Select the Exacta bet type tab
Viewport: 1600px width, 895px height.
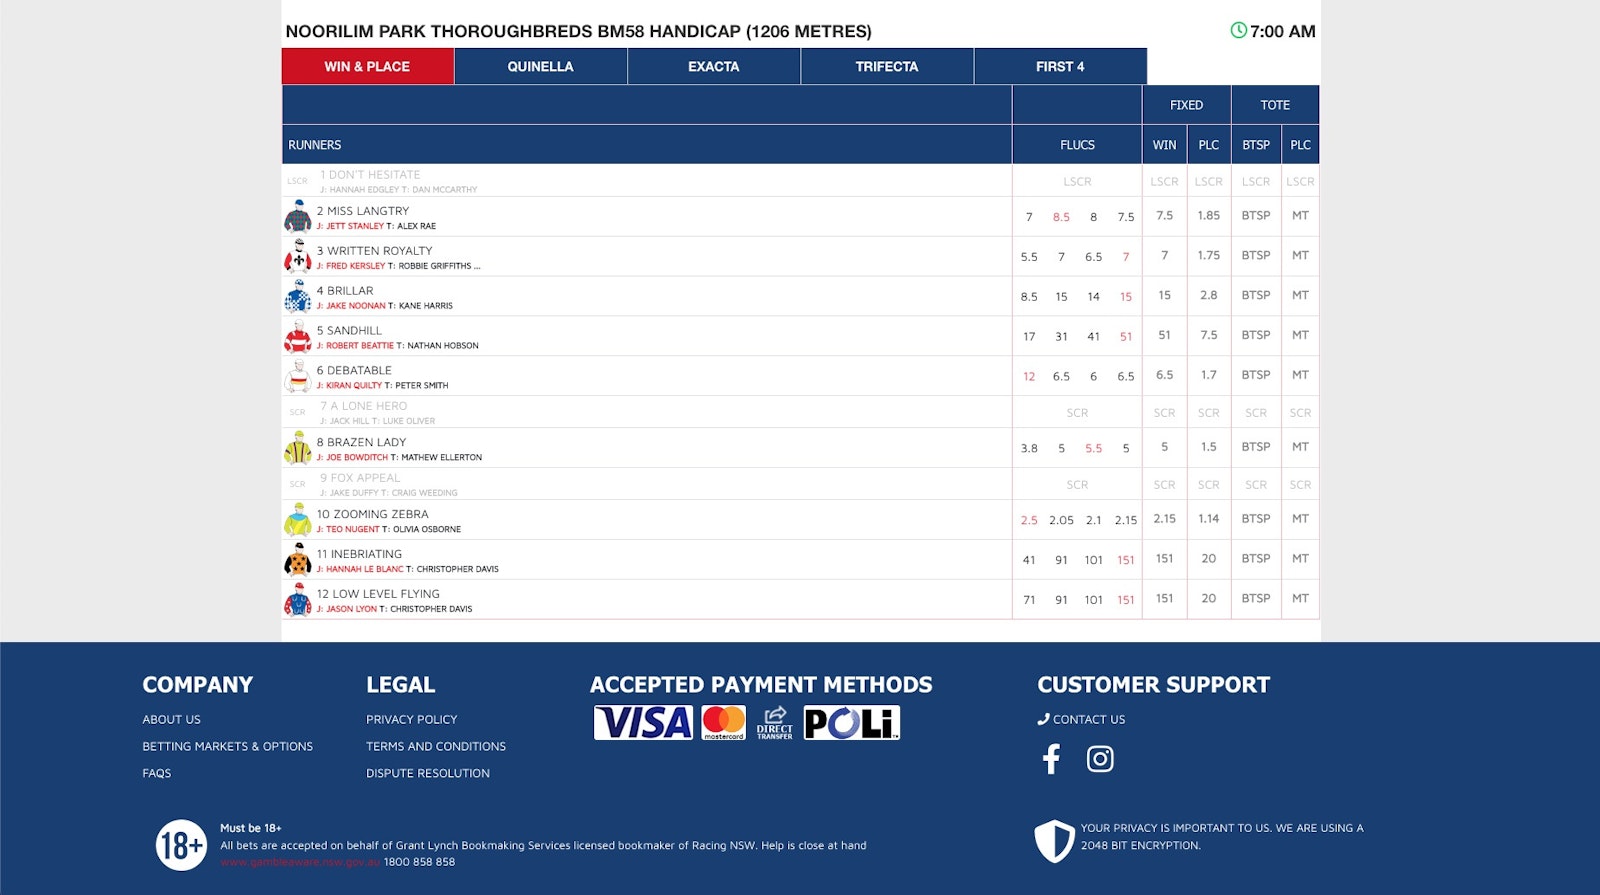click(713, 67)
